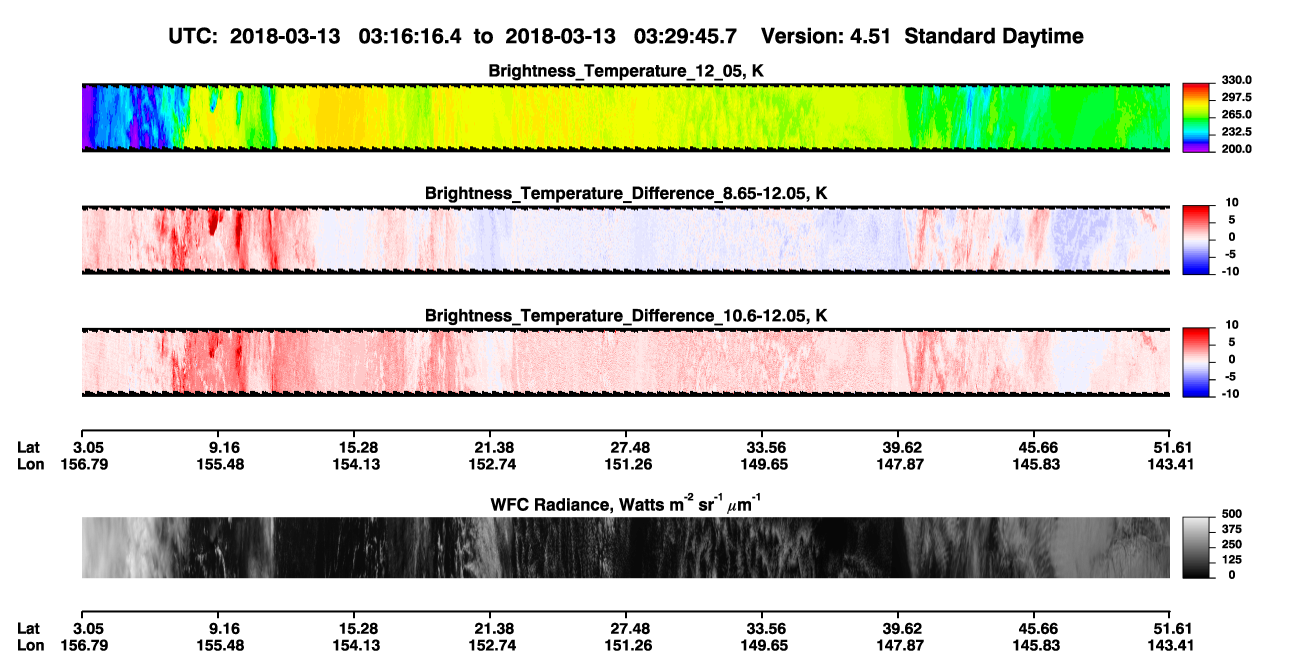Click the 8.65-12.05 temperature difference image strip
This screenshot has width=1300, height=667.
coord(625,239)
